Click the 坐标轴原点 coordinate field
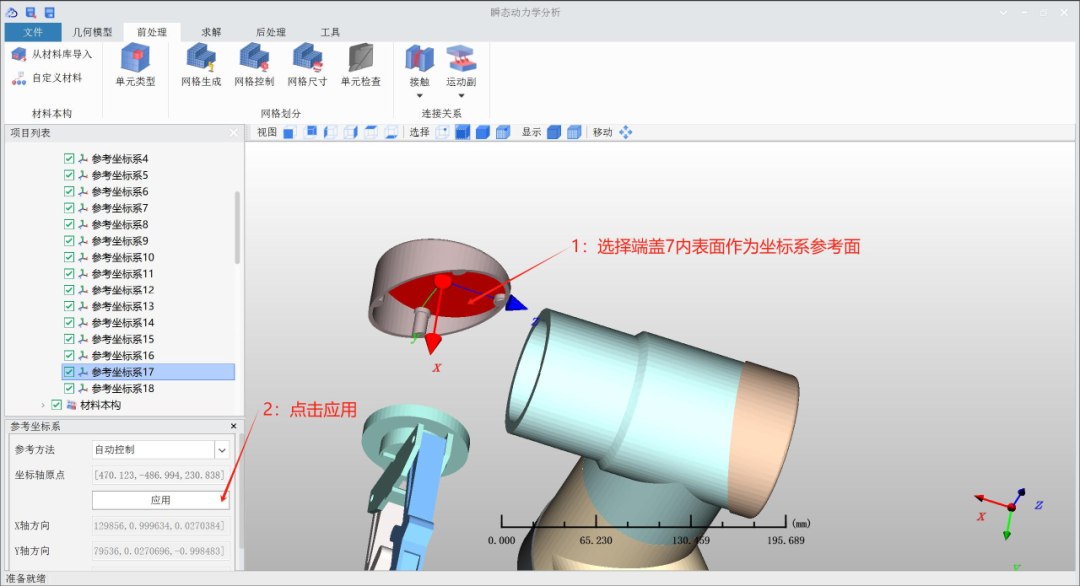This screenshot has height=586, width=1080. pyautogui.click(x=160, y=475)
